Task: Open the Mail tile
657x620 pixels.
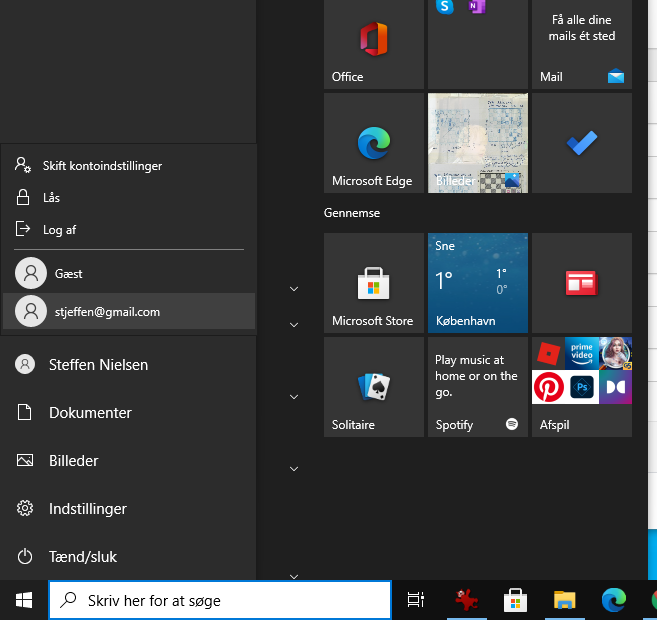Action: click(582, 44)
